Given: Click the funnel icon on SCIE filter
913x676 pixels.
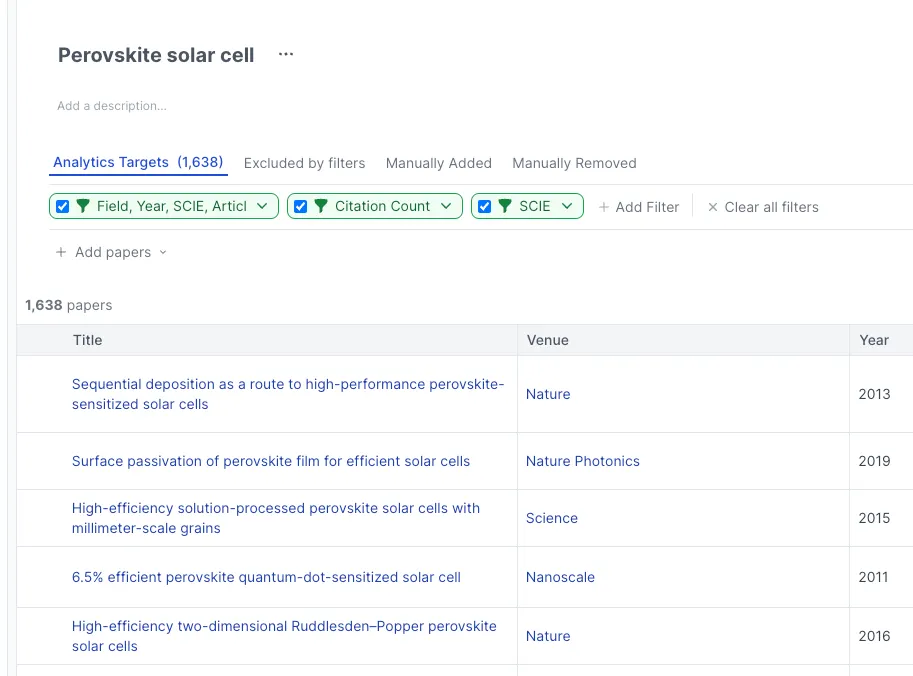Looking at the screenshot, I should pyautogui.click(x=505, y=207).
